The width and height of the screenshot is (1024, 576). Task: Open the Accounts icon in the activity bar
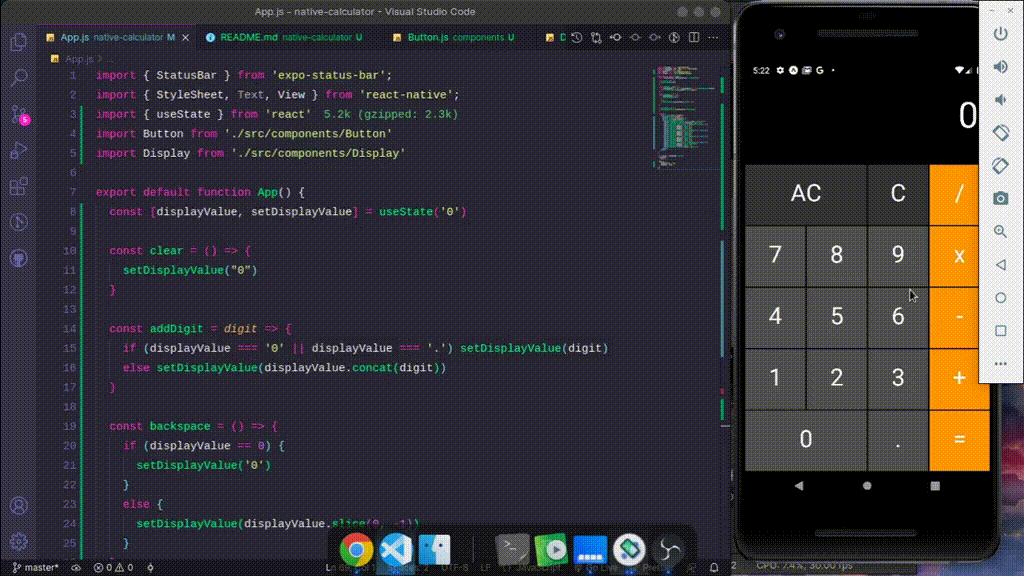(18, 505)
